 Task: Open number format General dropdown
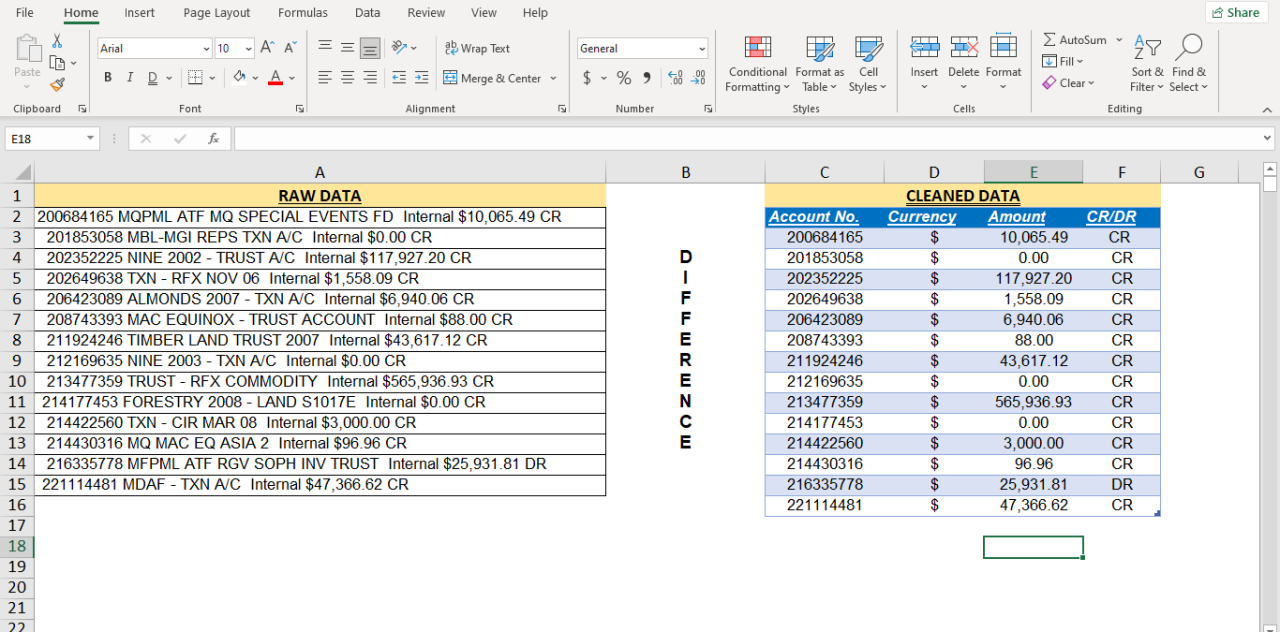pos(702,48)
